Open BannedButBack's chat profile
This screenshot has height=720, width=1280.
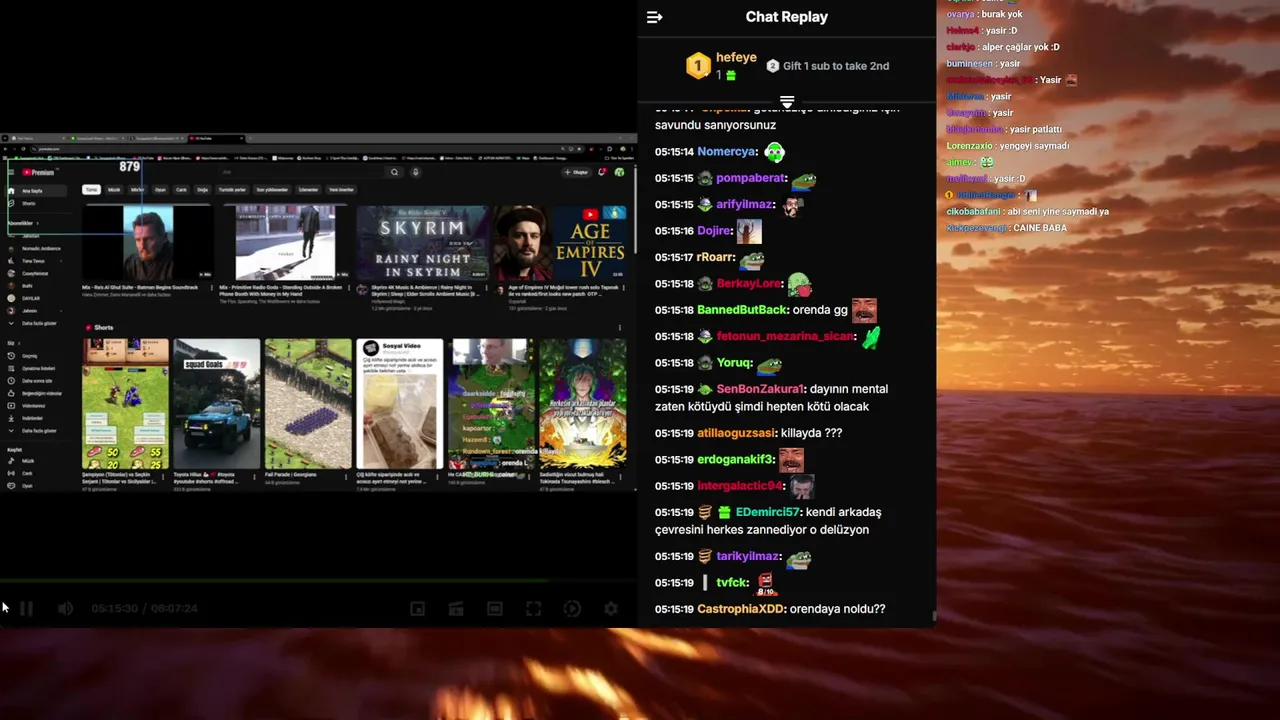tap(742, 310)
